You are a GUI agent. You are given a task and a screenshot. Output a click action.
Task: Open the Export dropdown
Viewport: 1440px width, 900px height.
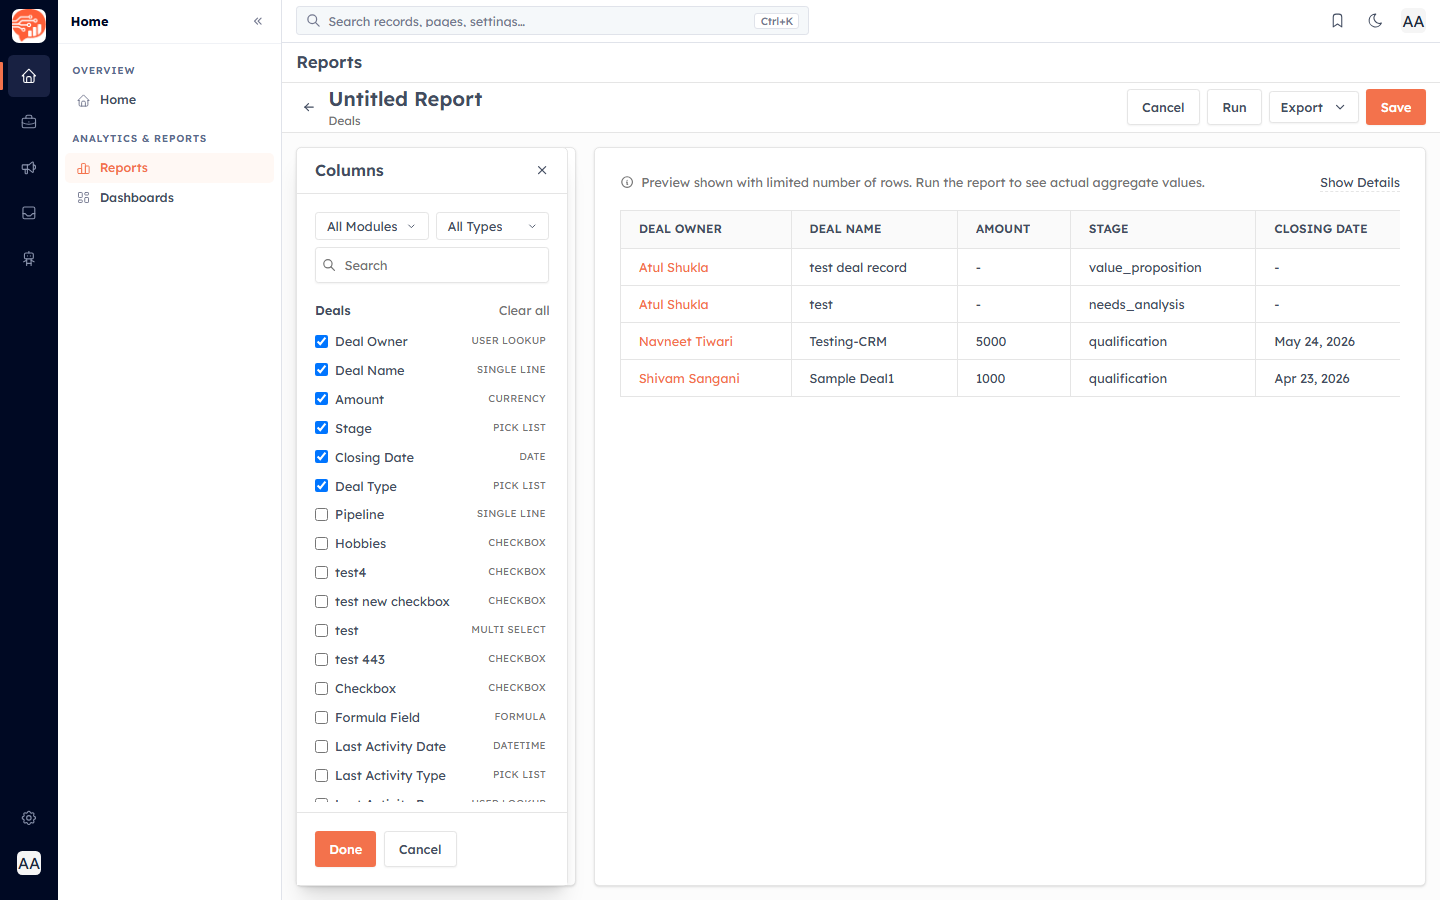tap(1313, 107)
